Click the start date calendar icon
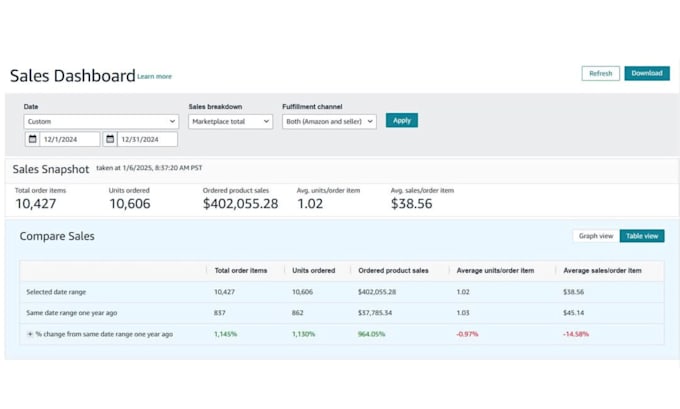 (32, 139)
